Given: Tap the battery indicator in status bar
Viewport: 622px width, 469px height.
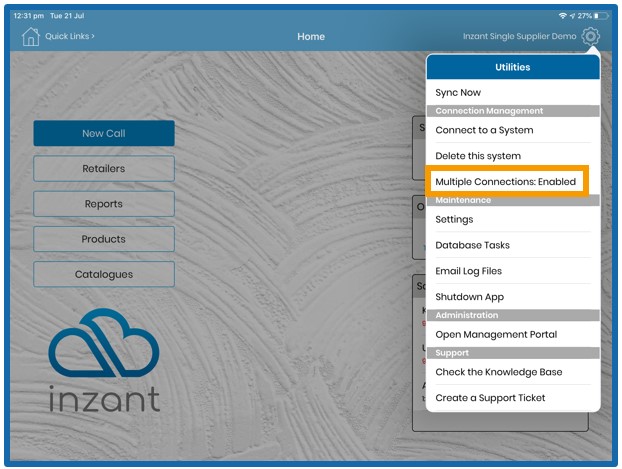Looking at the screenshot, I should [x=601, y=16].
